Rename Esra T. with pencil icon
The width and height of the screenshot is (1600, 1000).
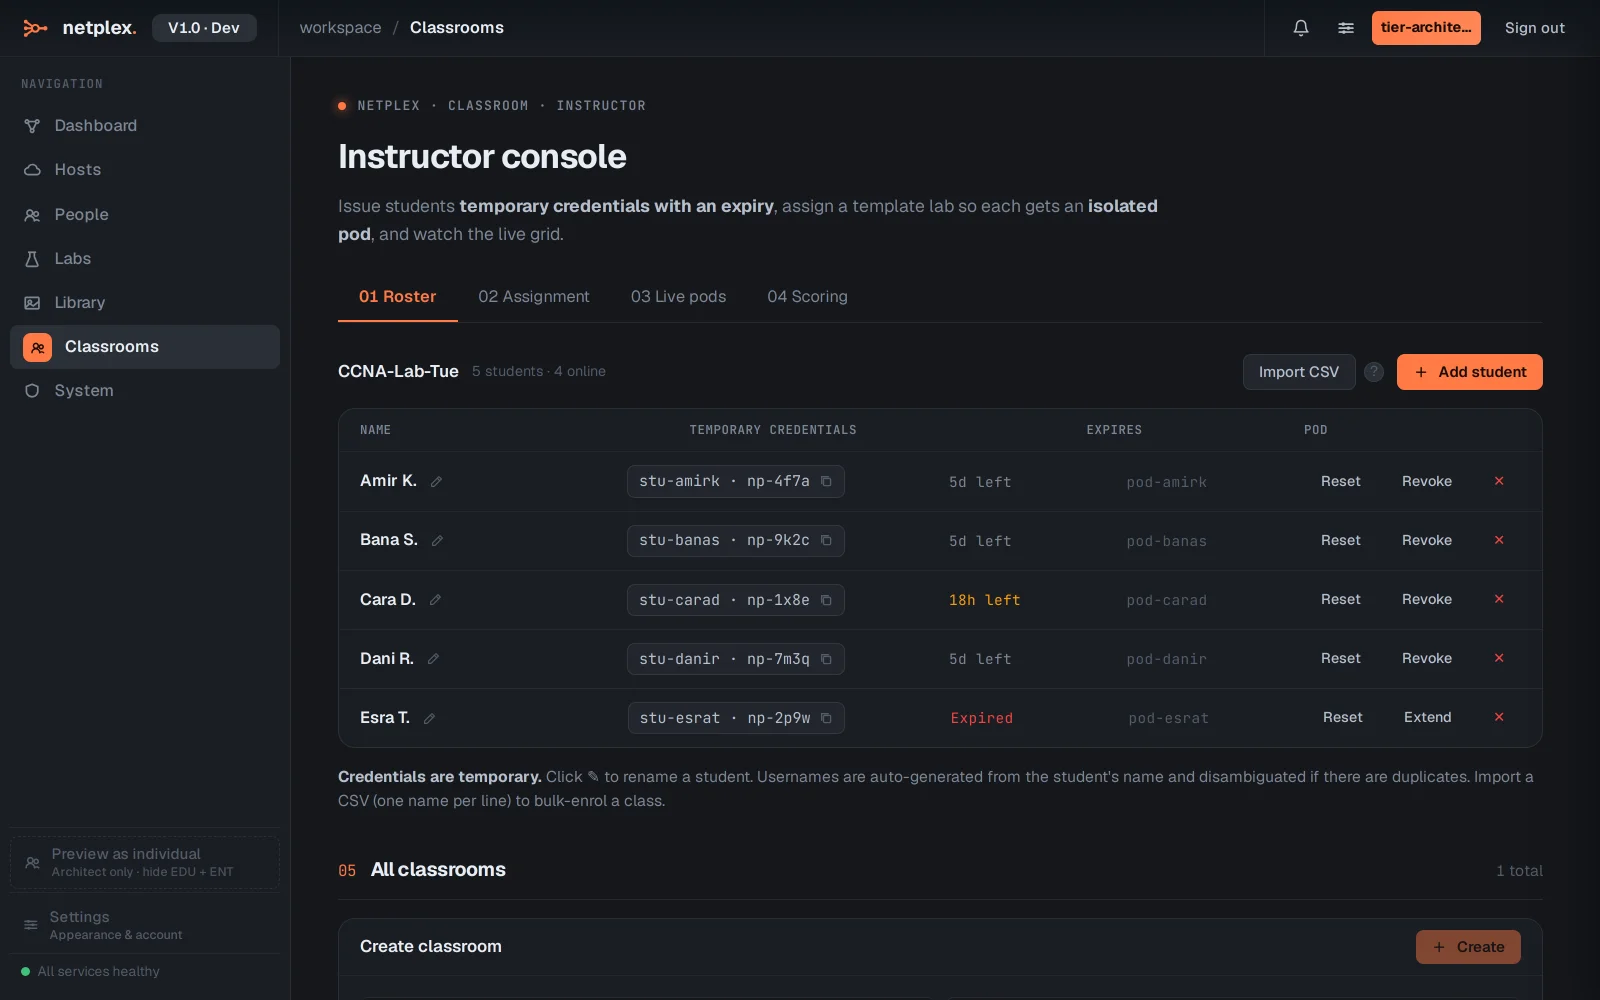429,718
